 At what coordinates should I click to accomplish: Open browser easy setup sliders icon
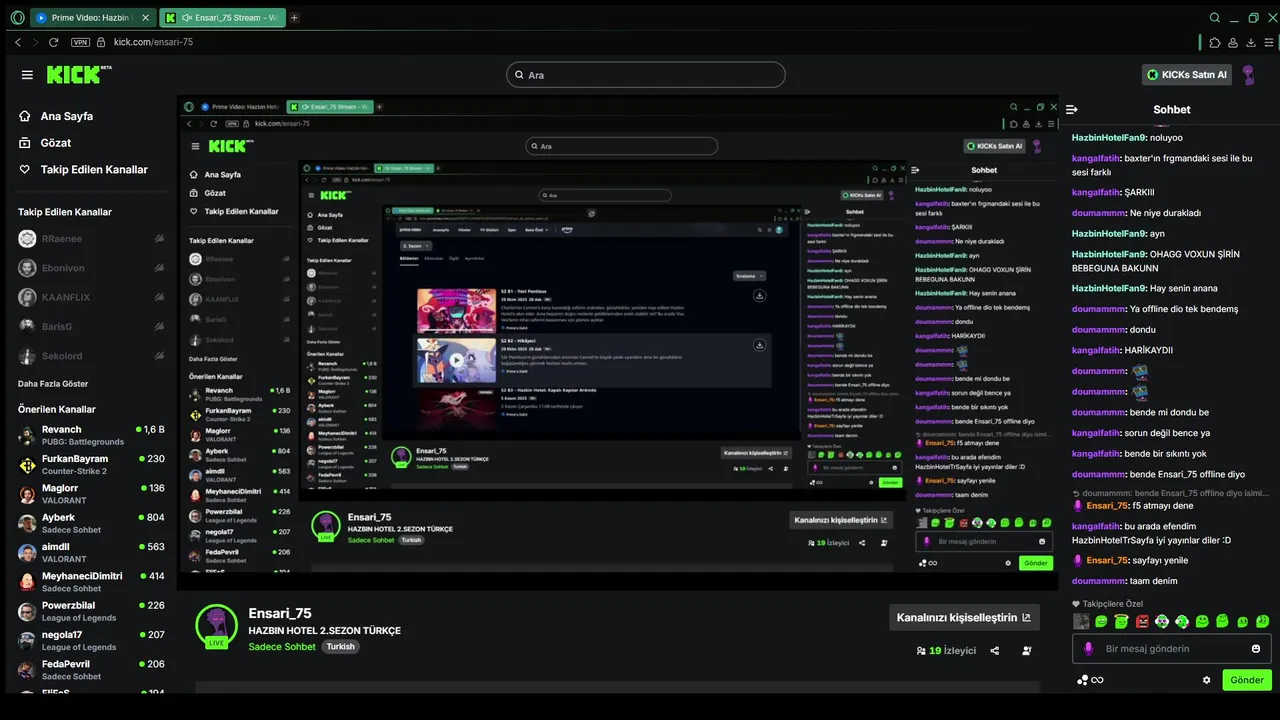tap(1270, 42)
